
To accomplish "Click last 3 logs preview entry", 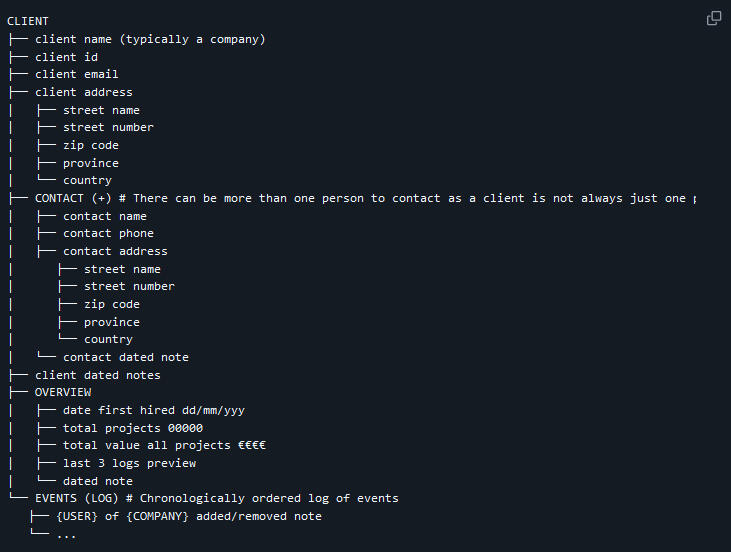I will pos(130,463).
